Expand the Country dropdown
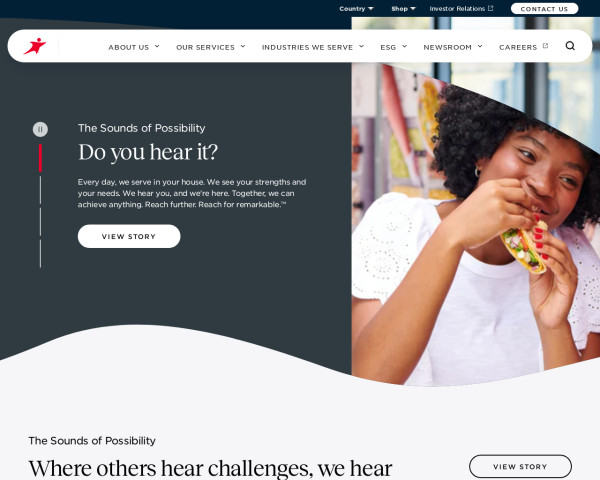Image resolution: width=600 pixels, height=480 pixels. [x=356, y=8]
